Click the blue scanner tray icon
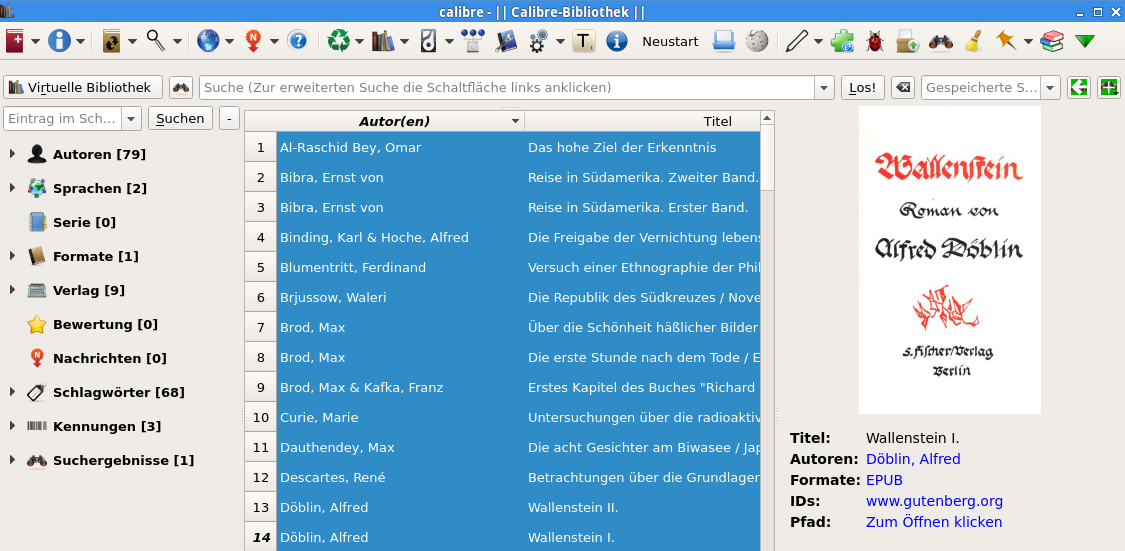 point(724,41)
